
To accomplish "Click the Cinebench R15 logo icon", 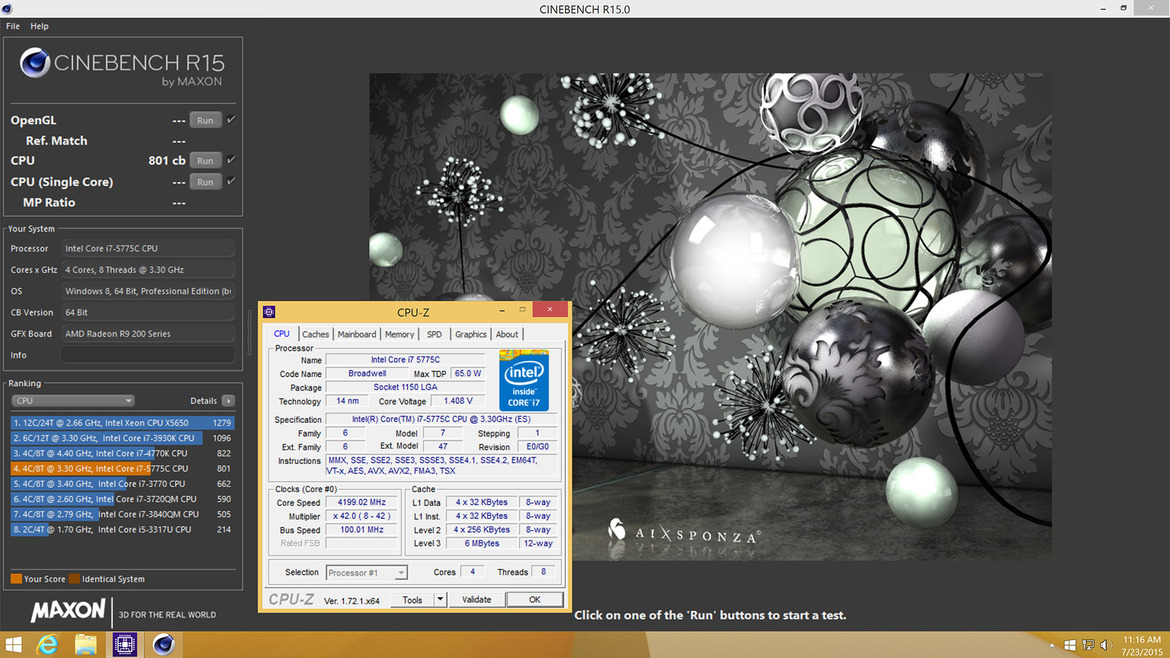I will pyautogui.click(x=34, y=63).
